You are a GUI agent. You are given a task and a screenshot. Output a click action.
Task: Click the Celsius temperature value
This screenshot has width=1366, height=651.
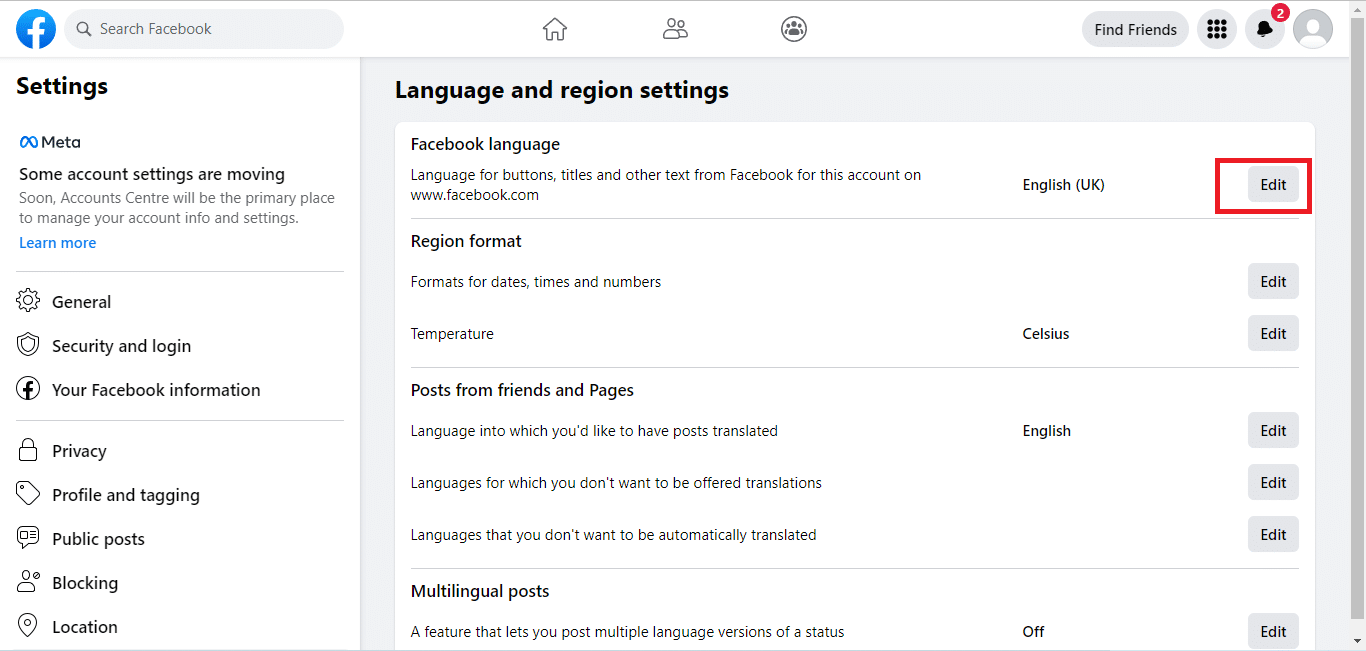1046,334
